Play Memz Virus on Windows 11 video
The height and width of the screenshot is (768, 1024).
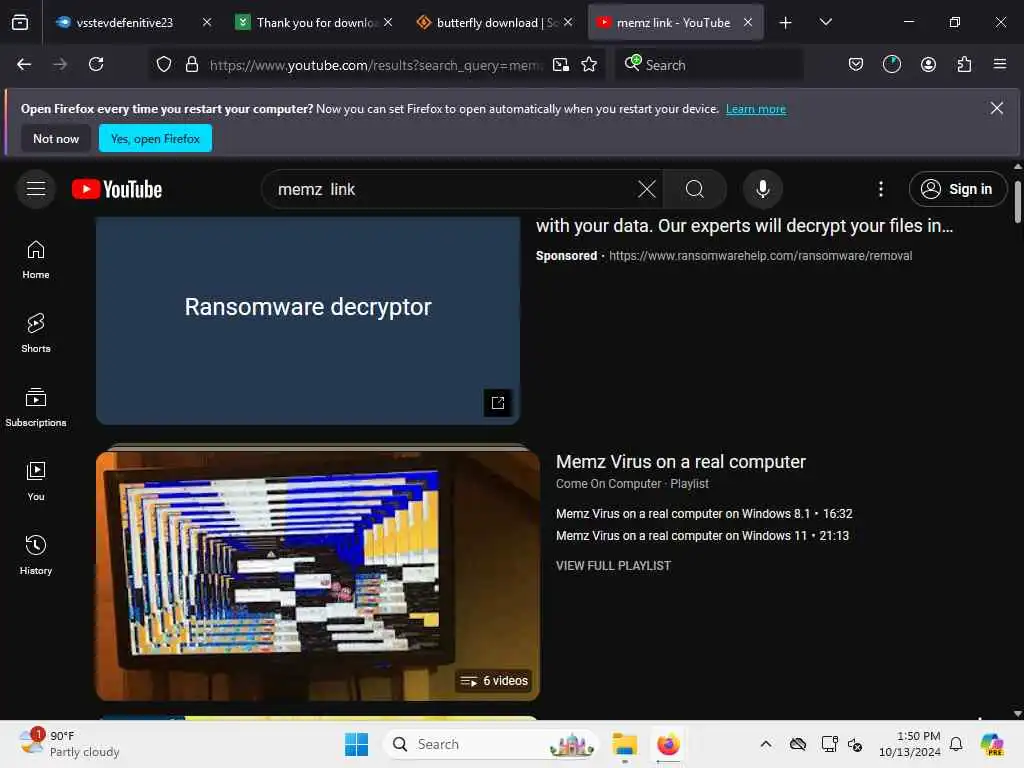click(x=702, y=536)
